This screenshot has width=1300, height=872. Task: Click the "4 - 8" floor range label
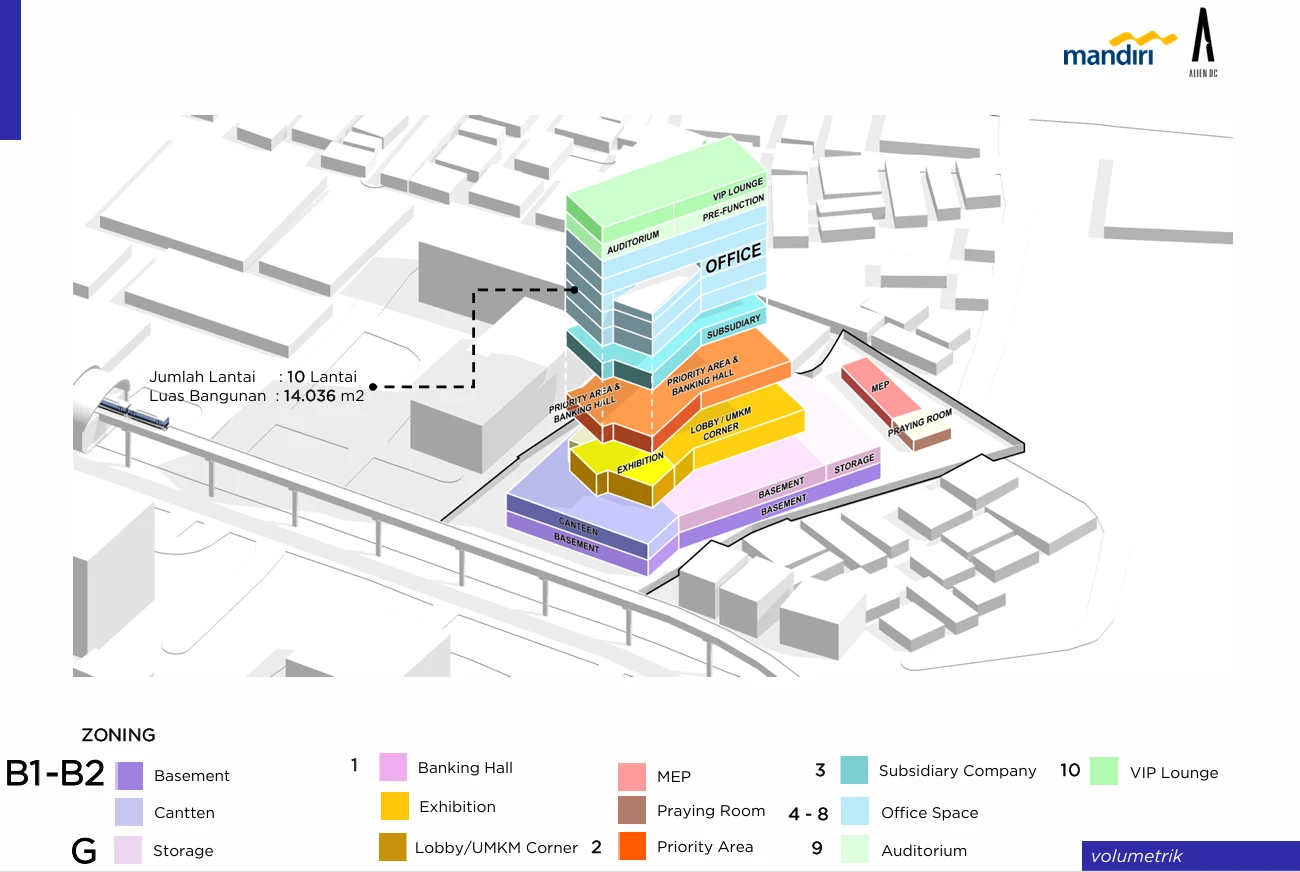pos(808,814)
